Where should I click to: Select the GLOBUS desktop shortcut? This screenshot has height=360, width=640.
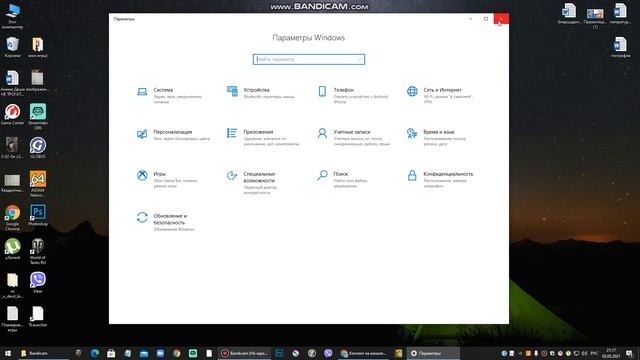[38, 148]
